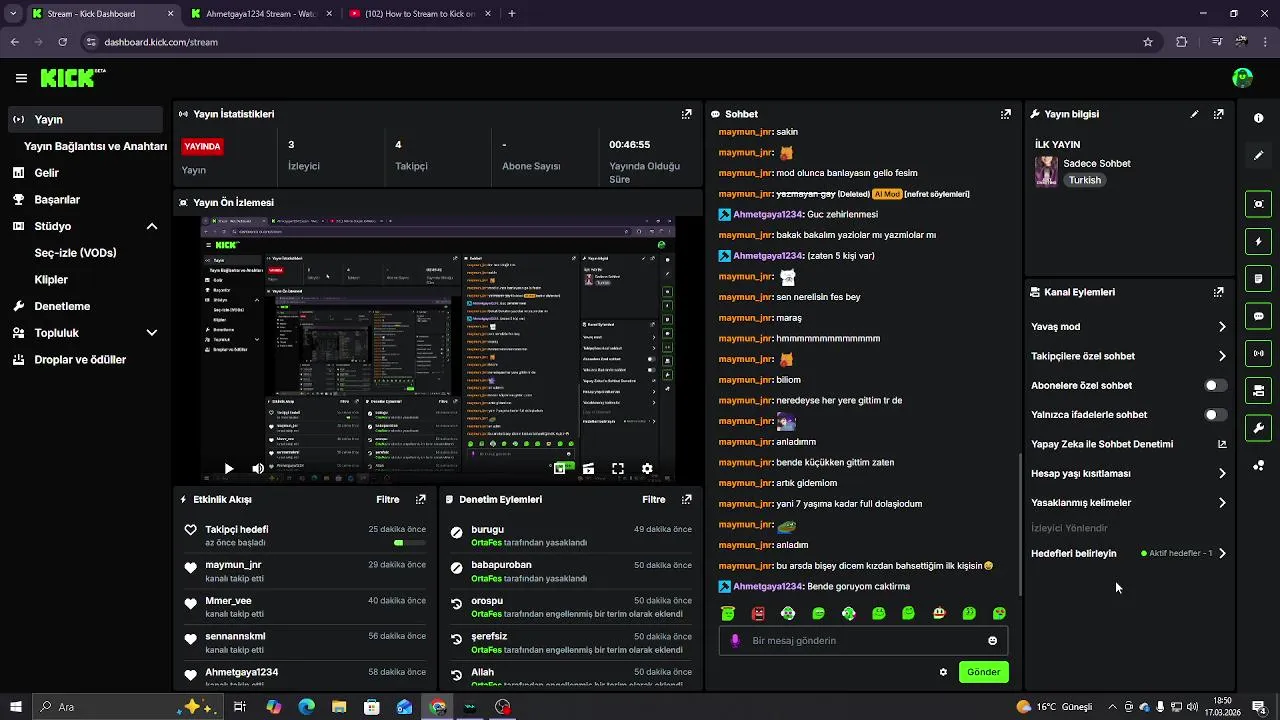
Task: Click the Bir mesaj gönderin input field
Action: point(863,641)
